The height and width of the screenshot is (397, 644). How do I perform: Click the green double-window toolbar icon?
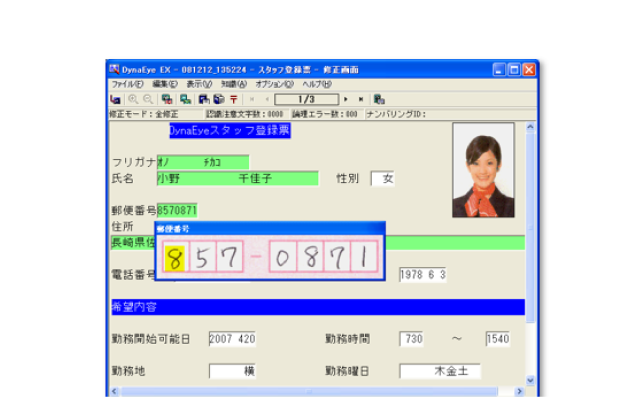[185, 99]
